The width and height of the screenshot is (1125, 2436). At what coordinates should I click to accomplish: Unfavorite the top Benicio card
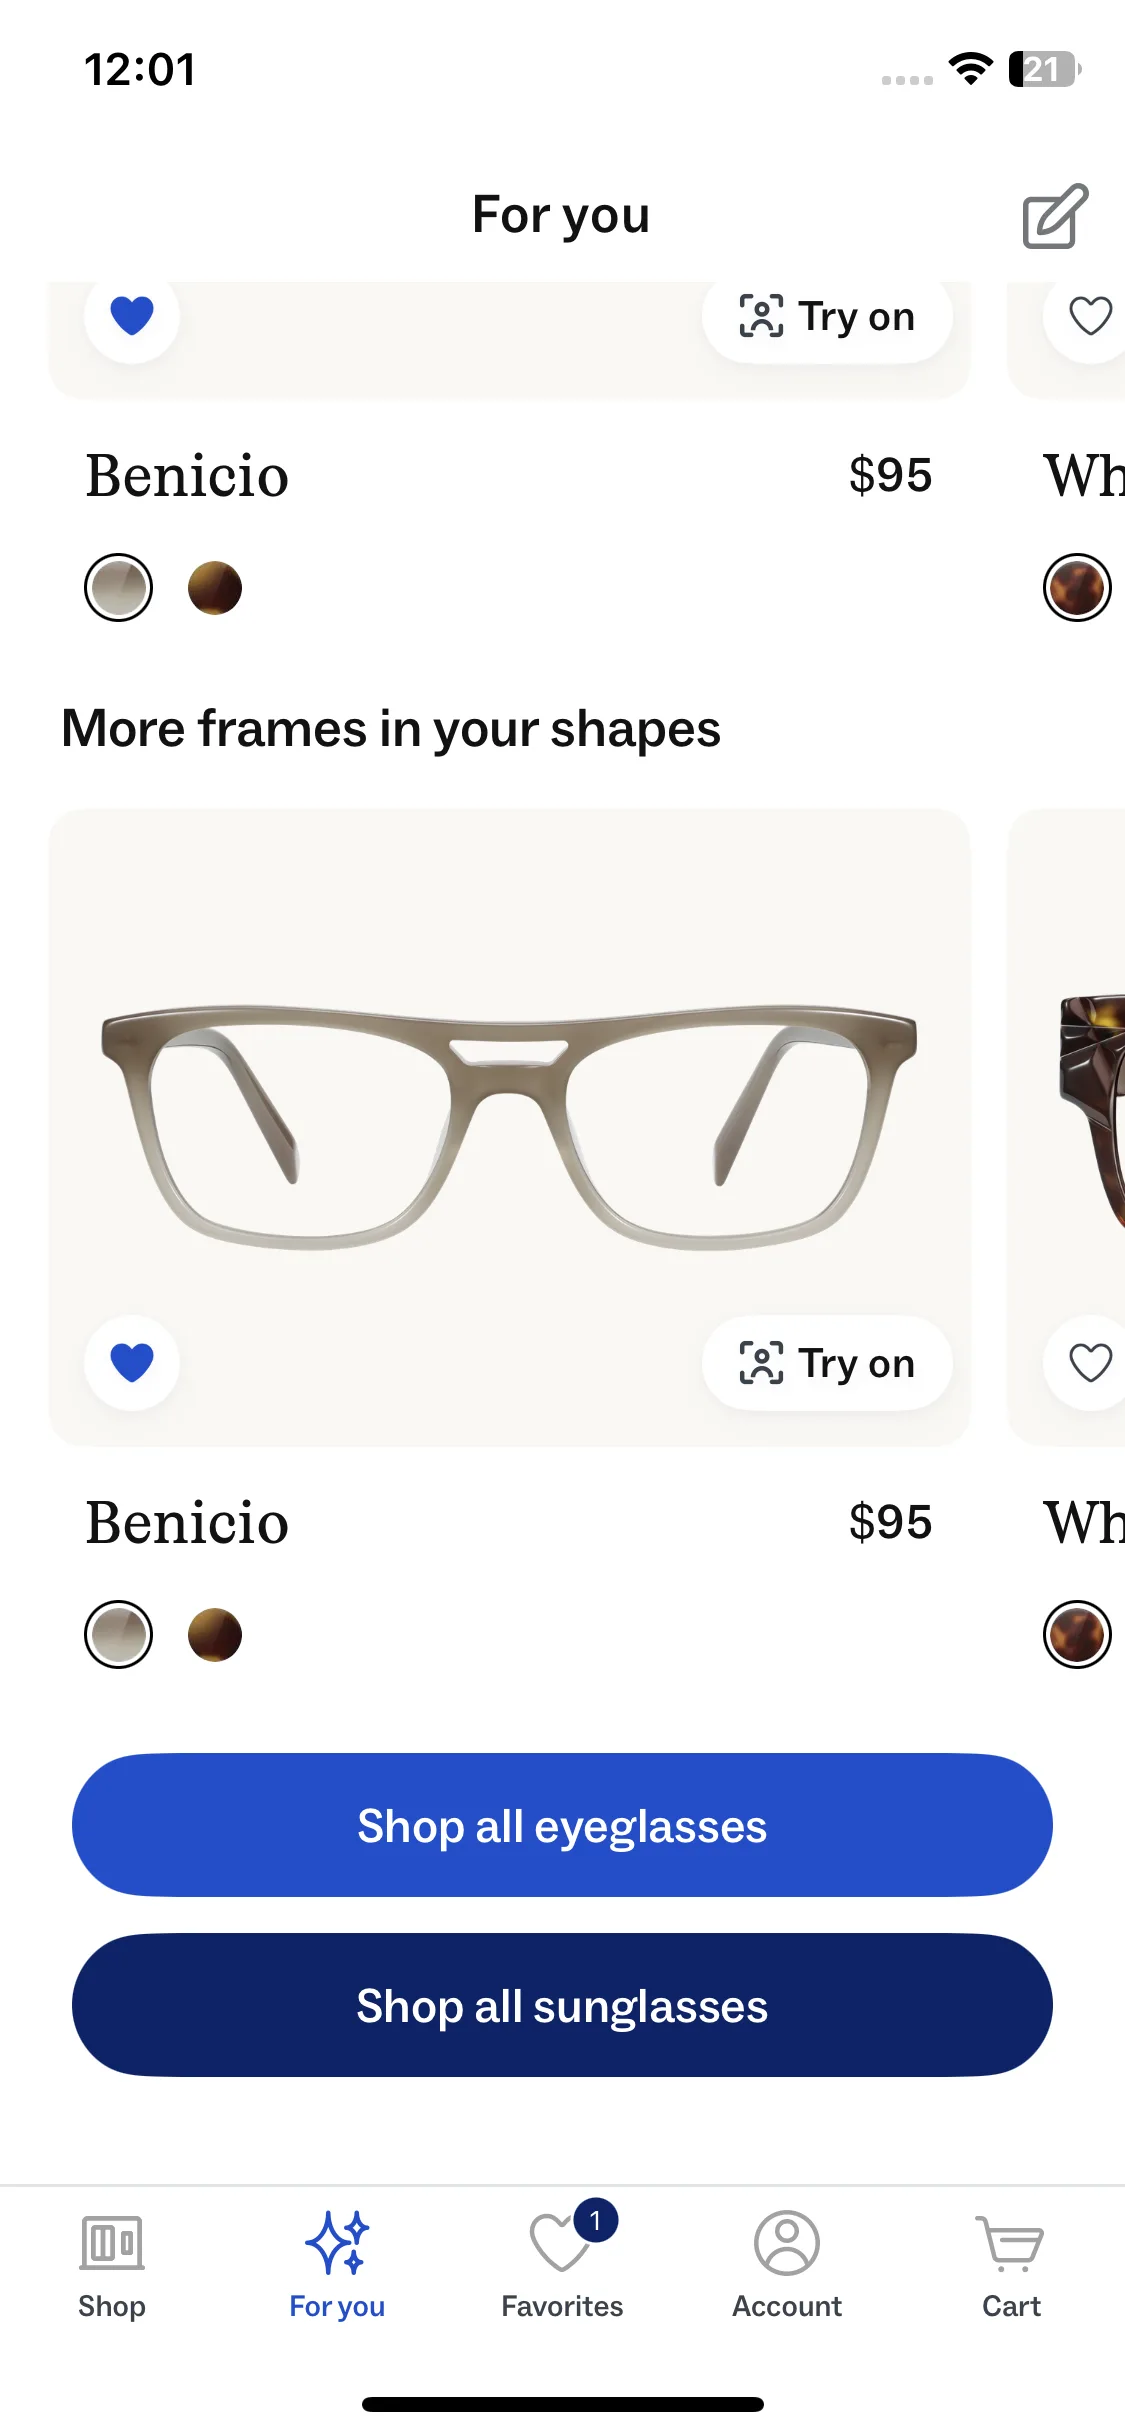pyautogui.click(x=132, y=316)
